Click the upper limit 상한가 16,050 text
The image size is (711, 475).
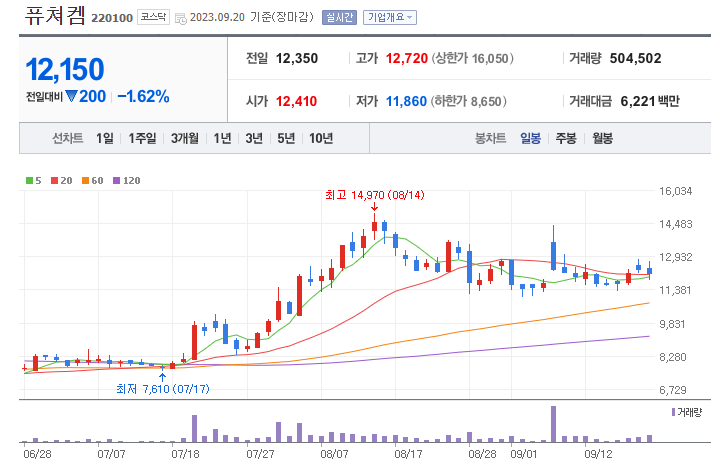point(472,58)
